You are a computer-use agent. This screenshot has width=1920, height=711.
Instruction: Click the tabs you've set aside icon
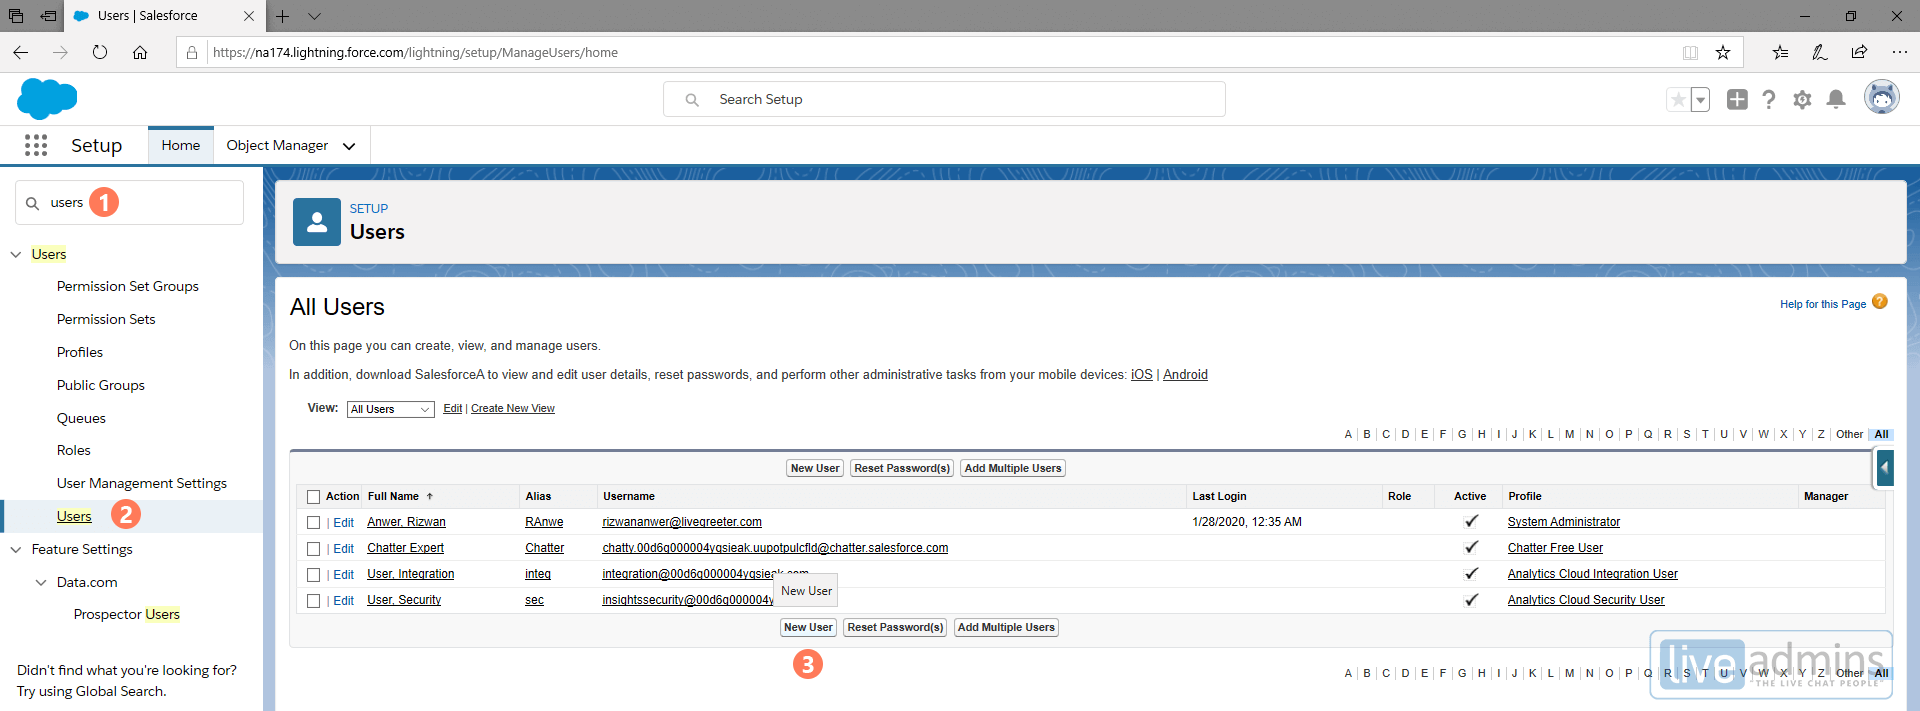16,16
